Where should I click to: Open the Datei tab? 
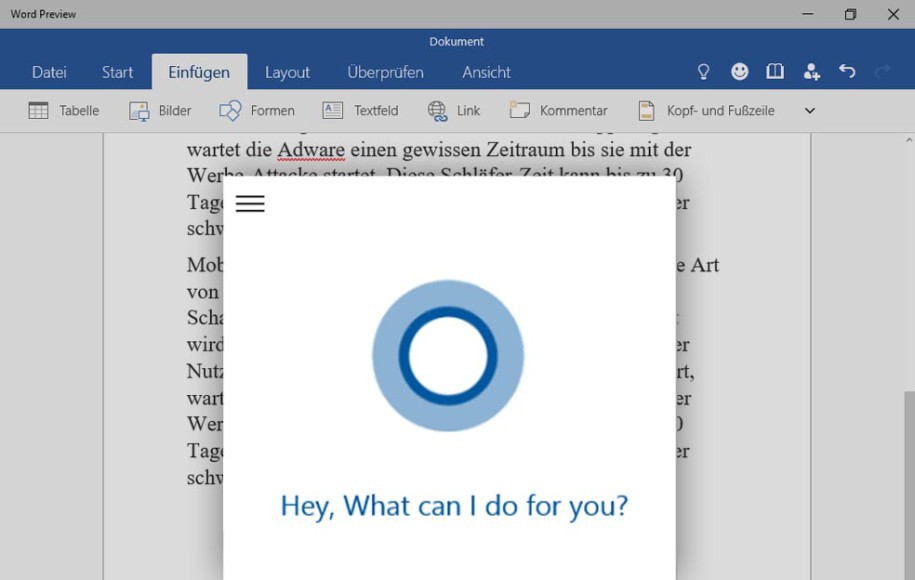click(49, 72)
